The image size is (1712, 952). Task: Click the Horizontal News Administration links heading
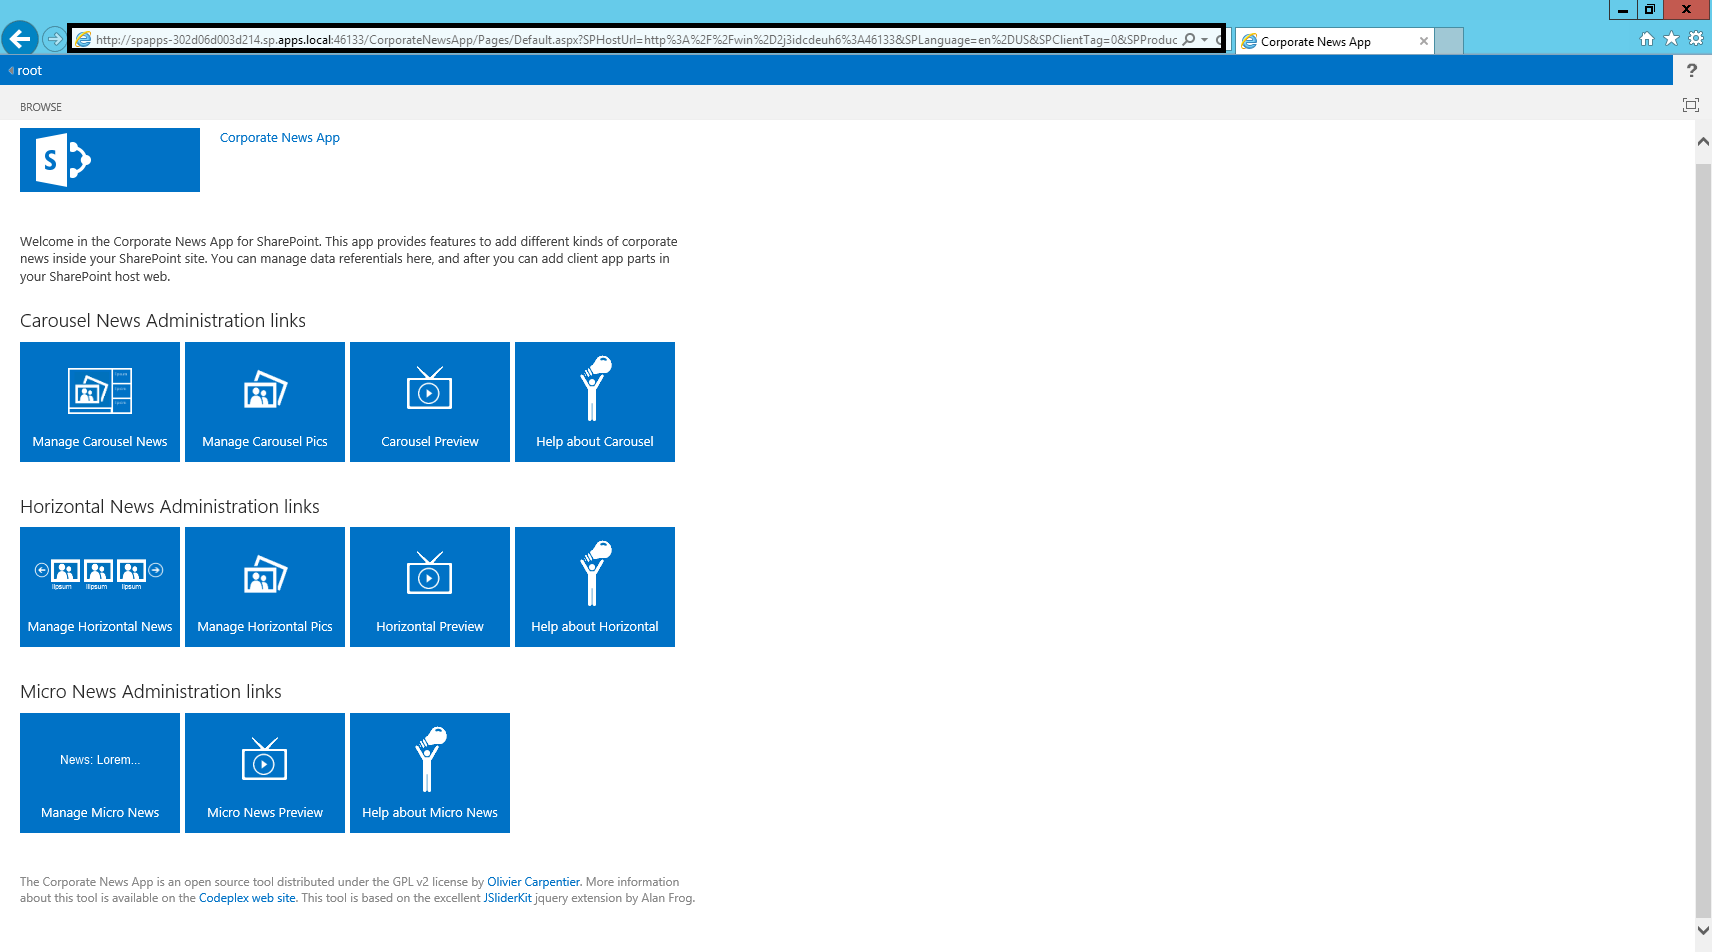pos(170,507)
